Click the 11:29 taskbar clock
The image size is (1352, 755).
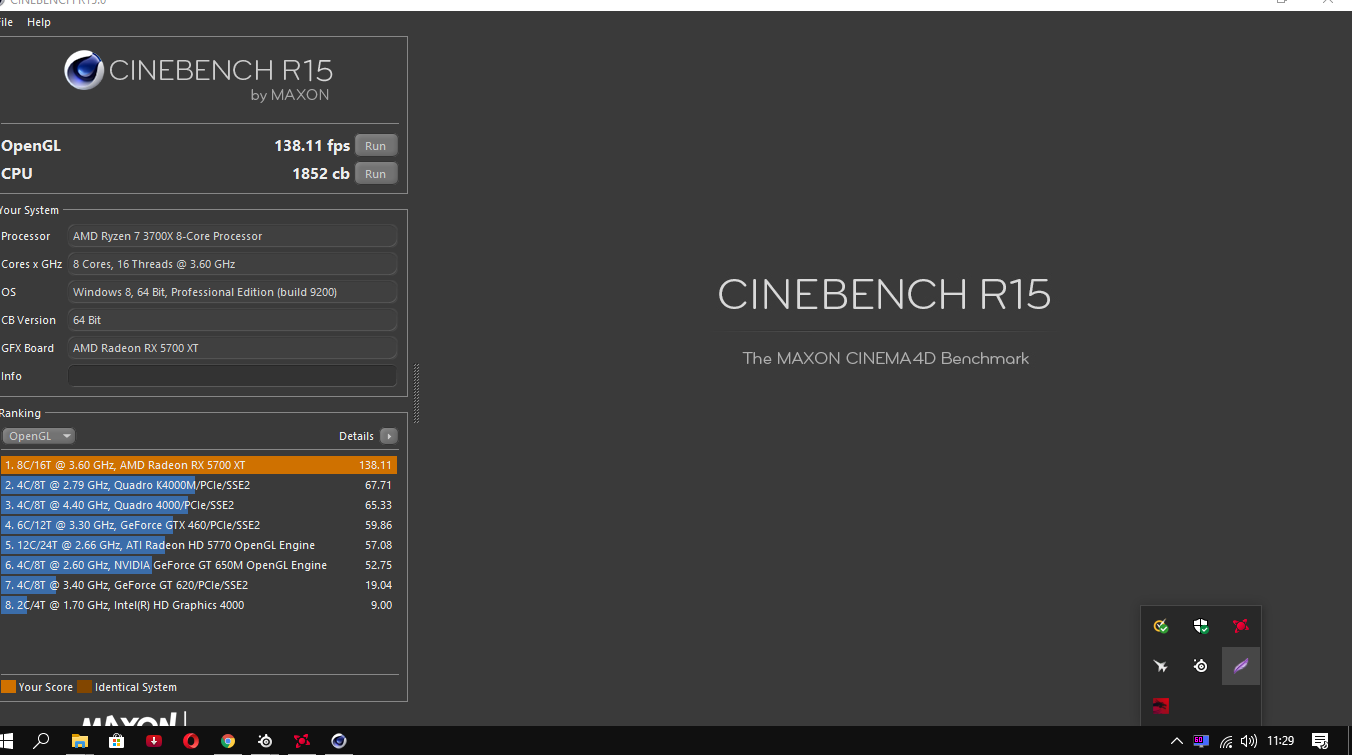pos(1280,741)
